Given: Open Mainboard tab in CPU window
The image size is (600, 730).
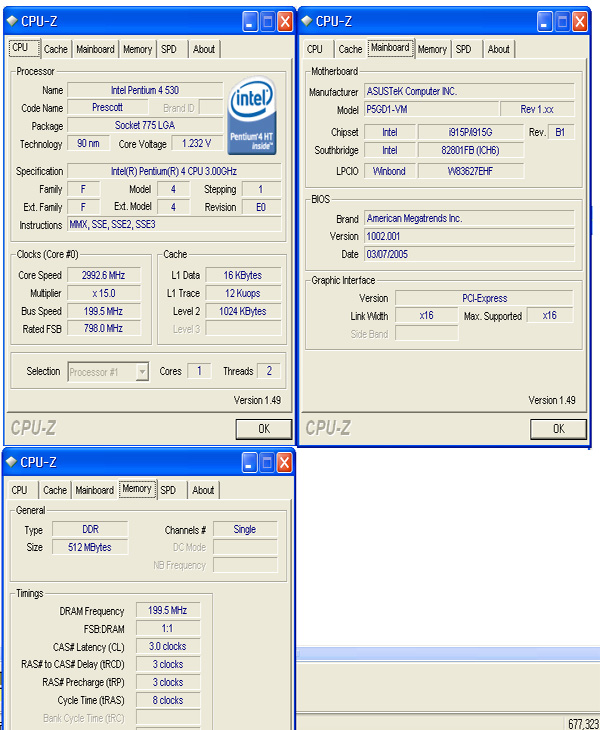Looking at the screenshot, I should [95, 49].
